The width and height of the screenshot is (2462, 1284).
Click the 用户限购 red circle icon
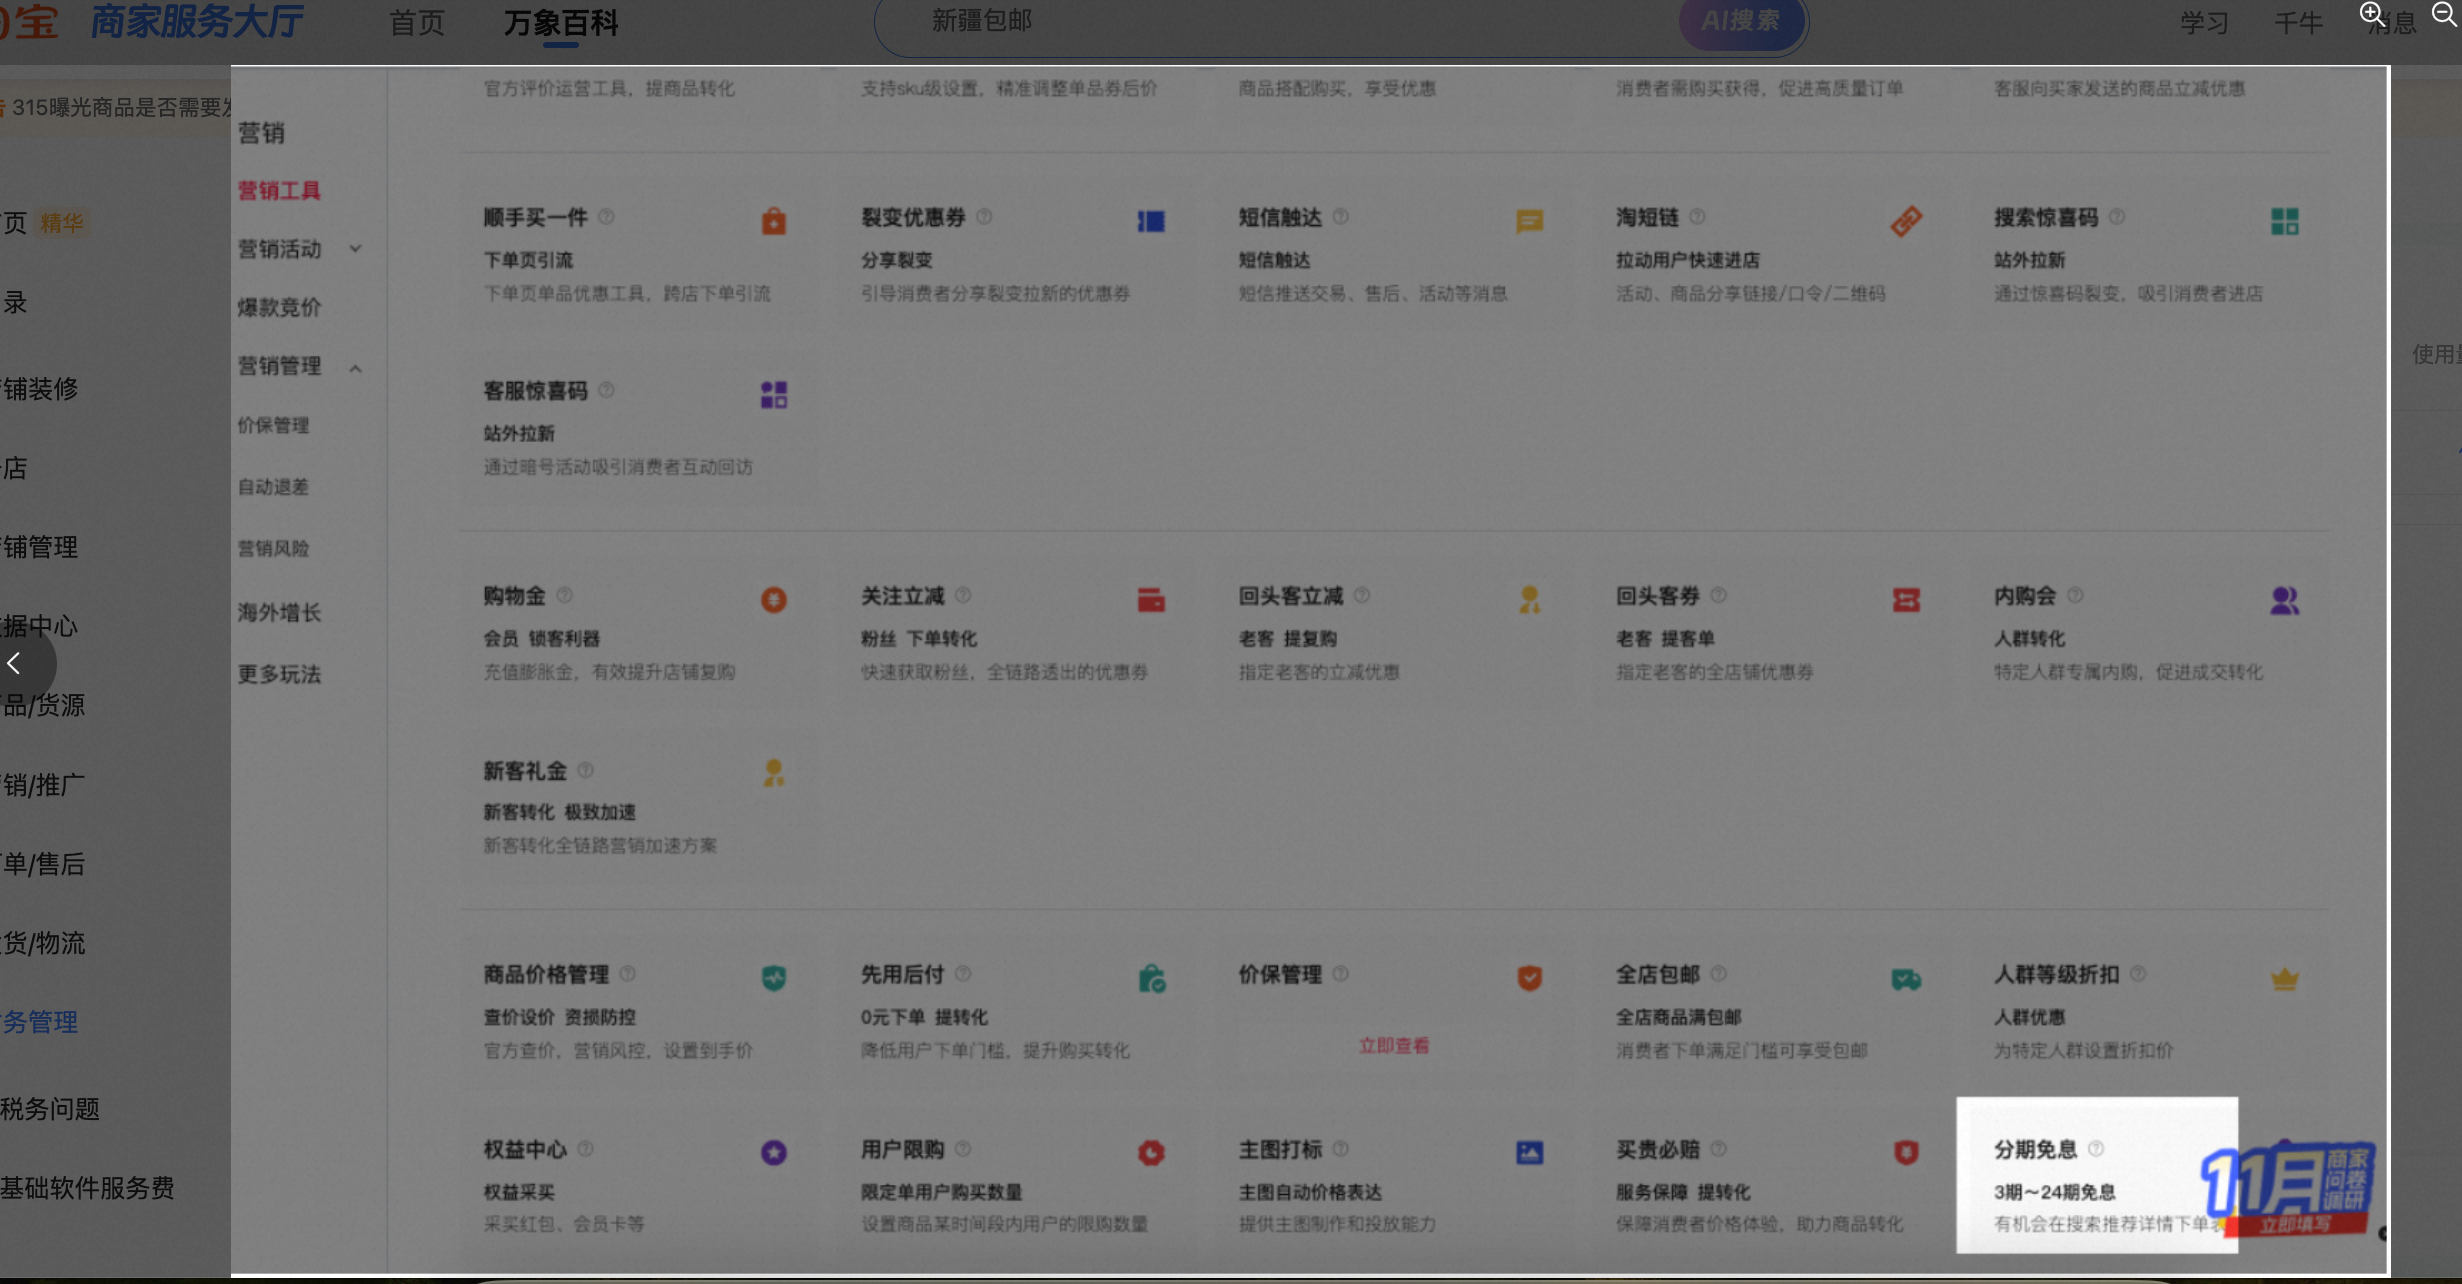pos(1151,1152)
